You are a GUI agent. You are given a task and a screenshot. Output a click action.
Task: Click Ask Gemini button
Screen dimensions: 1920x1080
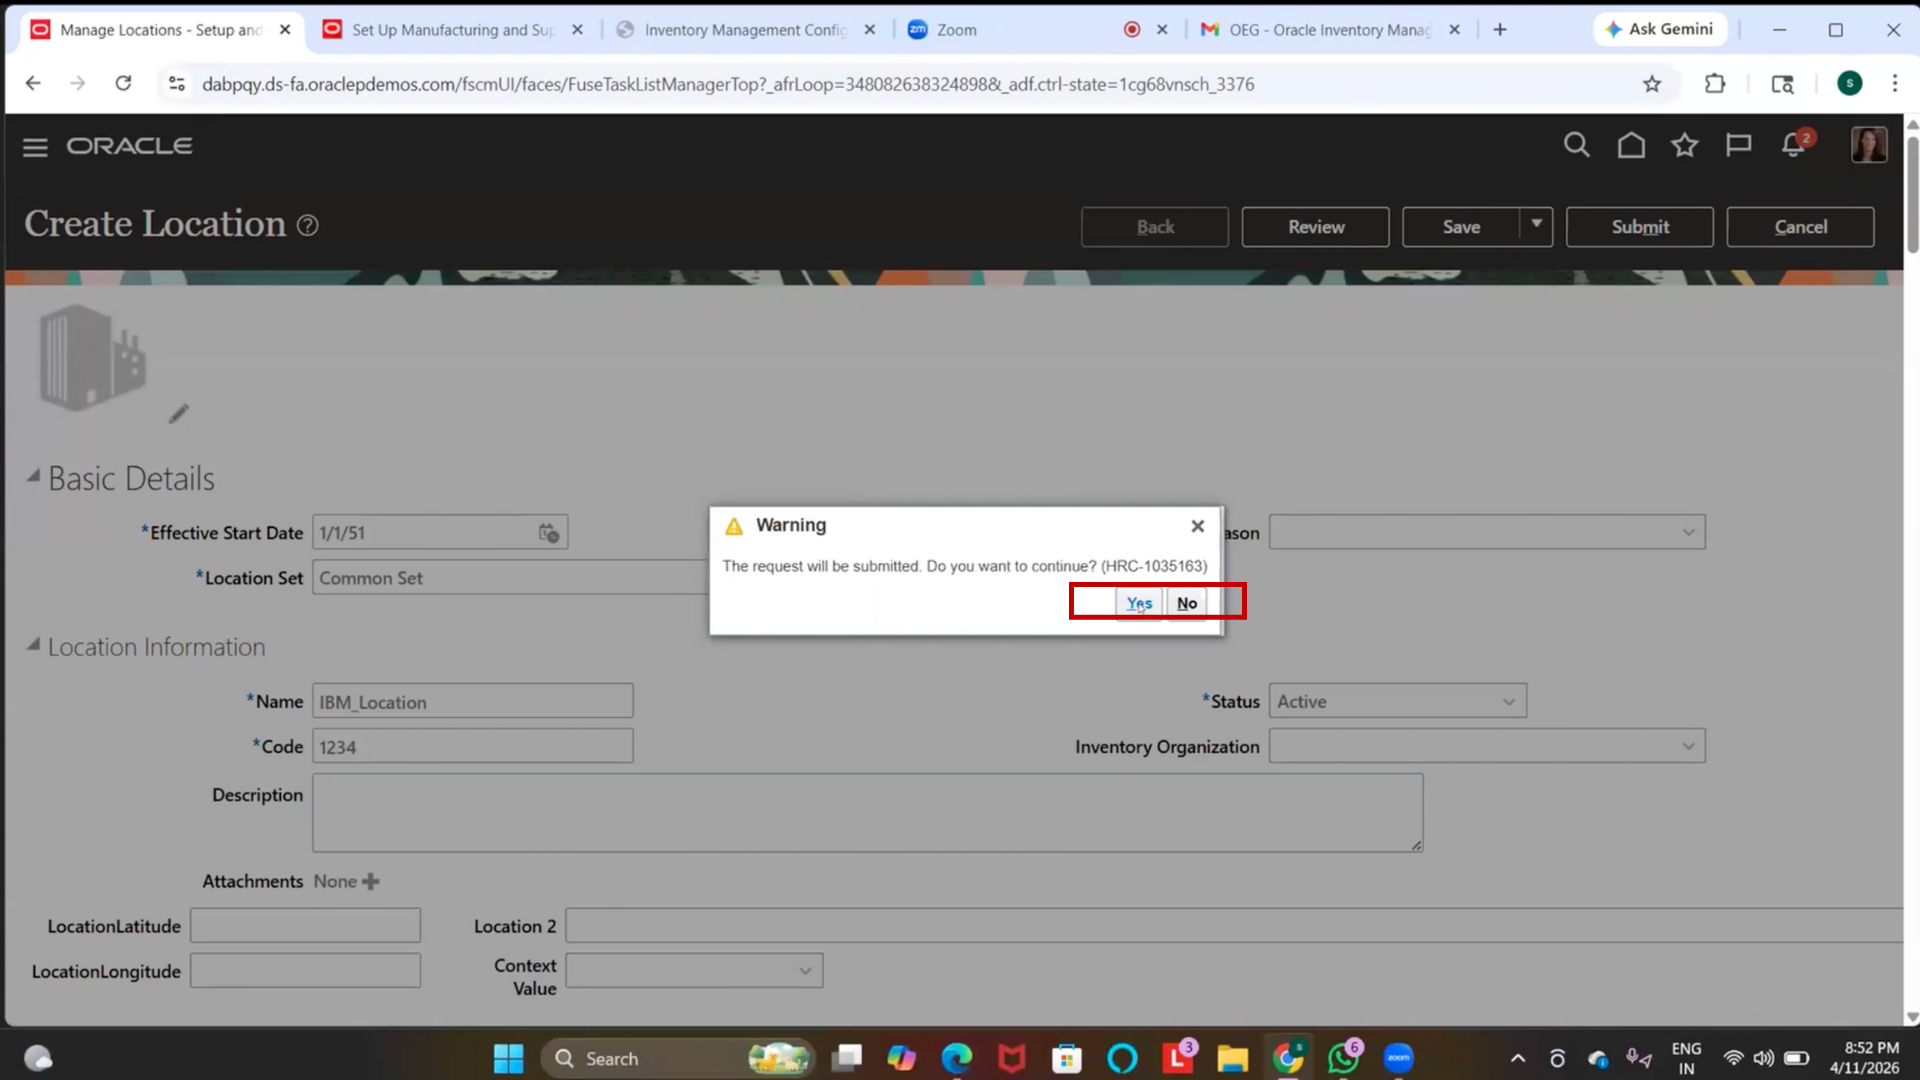(1659, 29)
